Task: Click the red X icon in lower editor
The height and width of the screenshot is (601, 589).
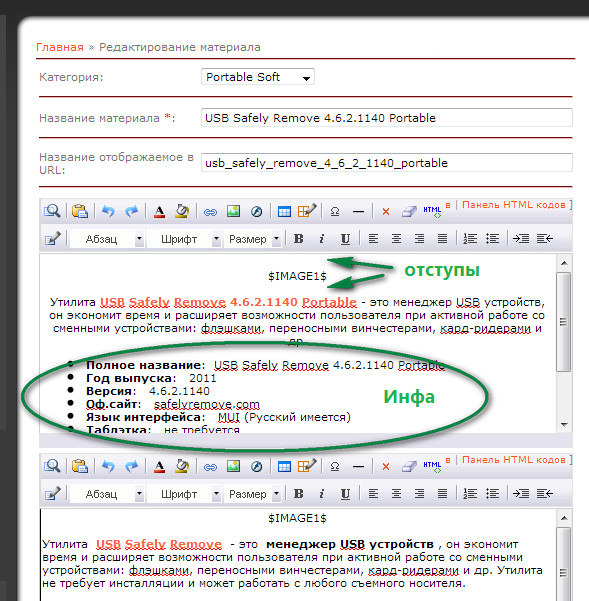Action: click(x=386, y=467)
